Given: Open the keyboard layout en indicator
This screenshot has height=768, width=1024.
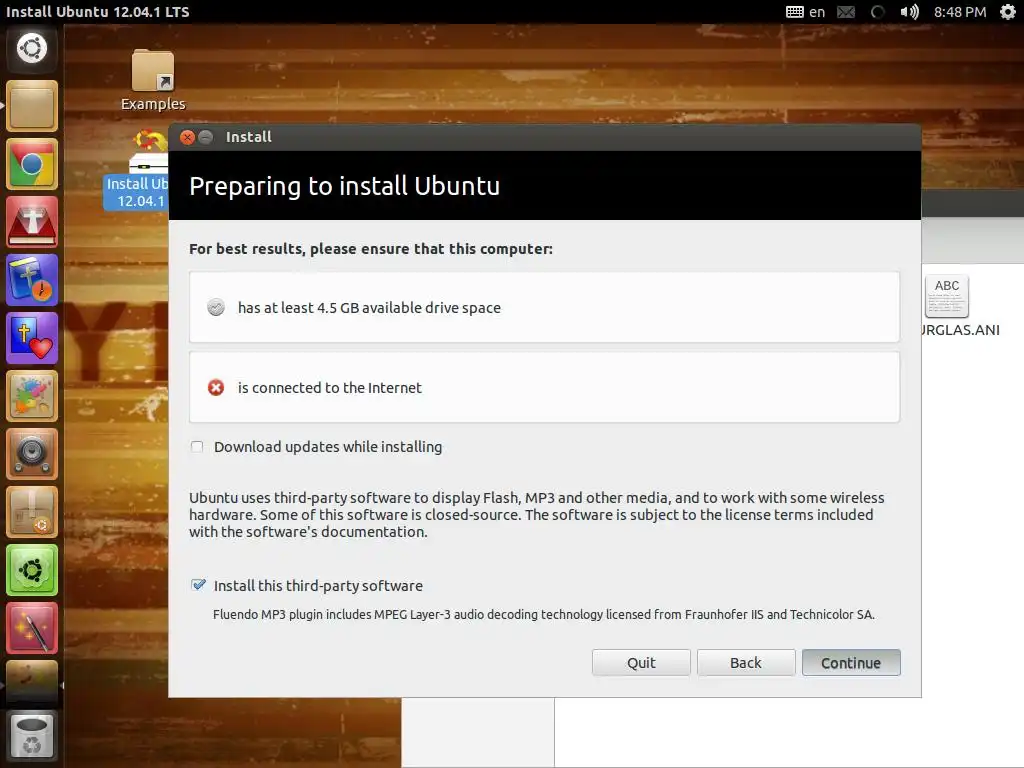Looking at the screenshot, I should click(x=805, y=12).
